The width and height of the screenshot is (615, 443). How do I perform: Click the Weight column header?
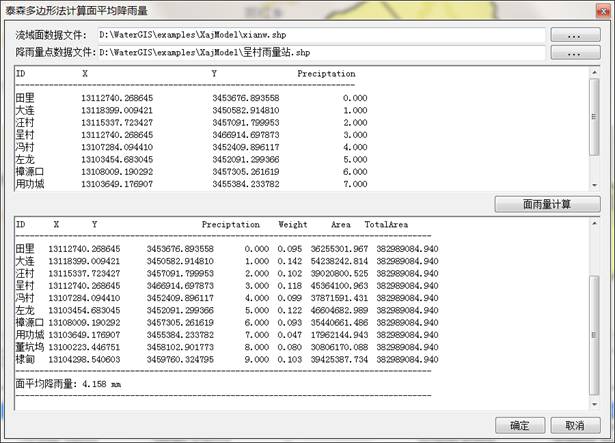tap(293, 224)
